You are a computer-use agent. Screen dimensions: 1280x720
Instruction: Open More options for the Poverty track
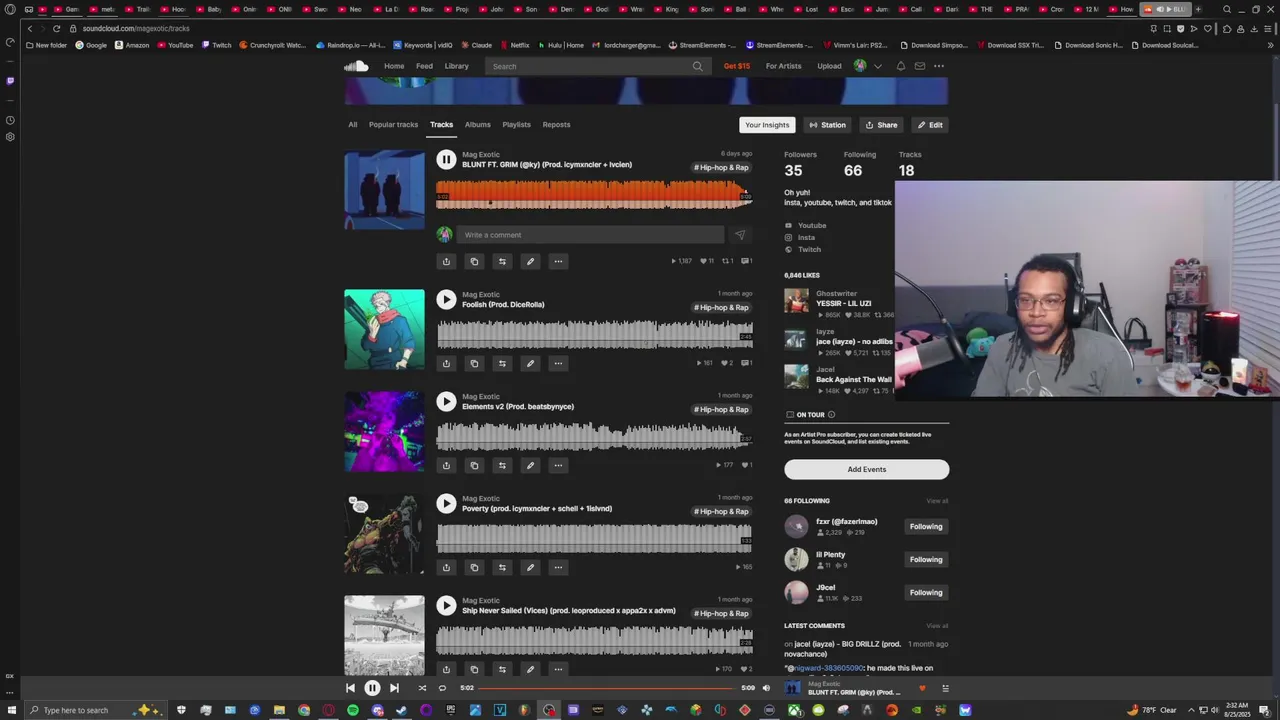tap(558, 567)
